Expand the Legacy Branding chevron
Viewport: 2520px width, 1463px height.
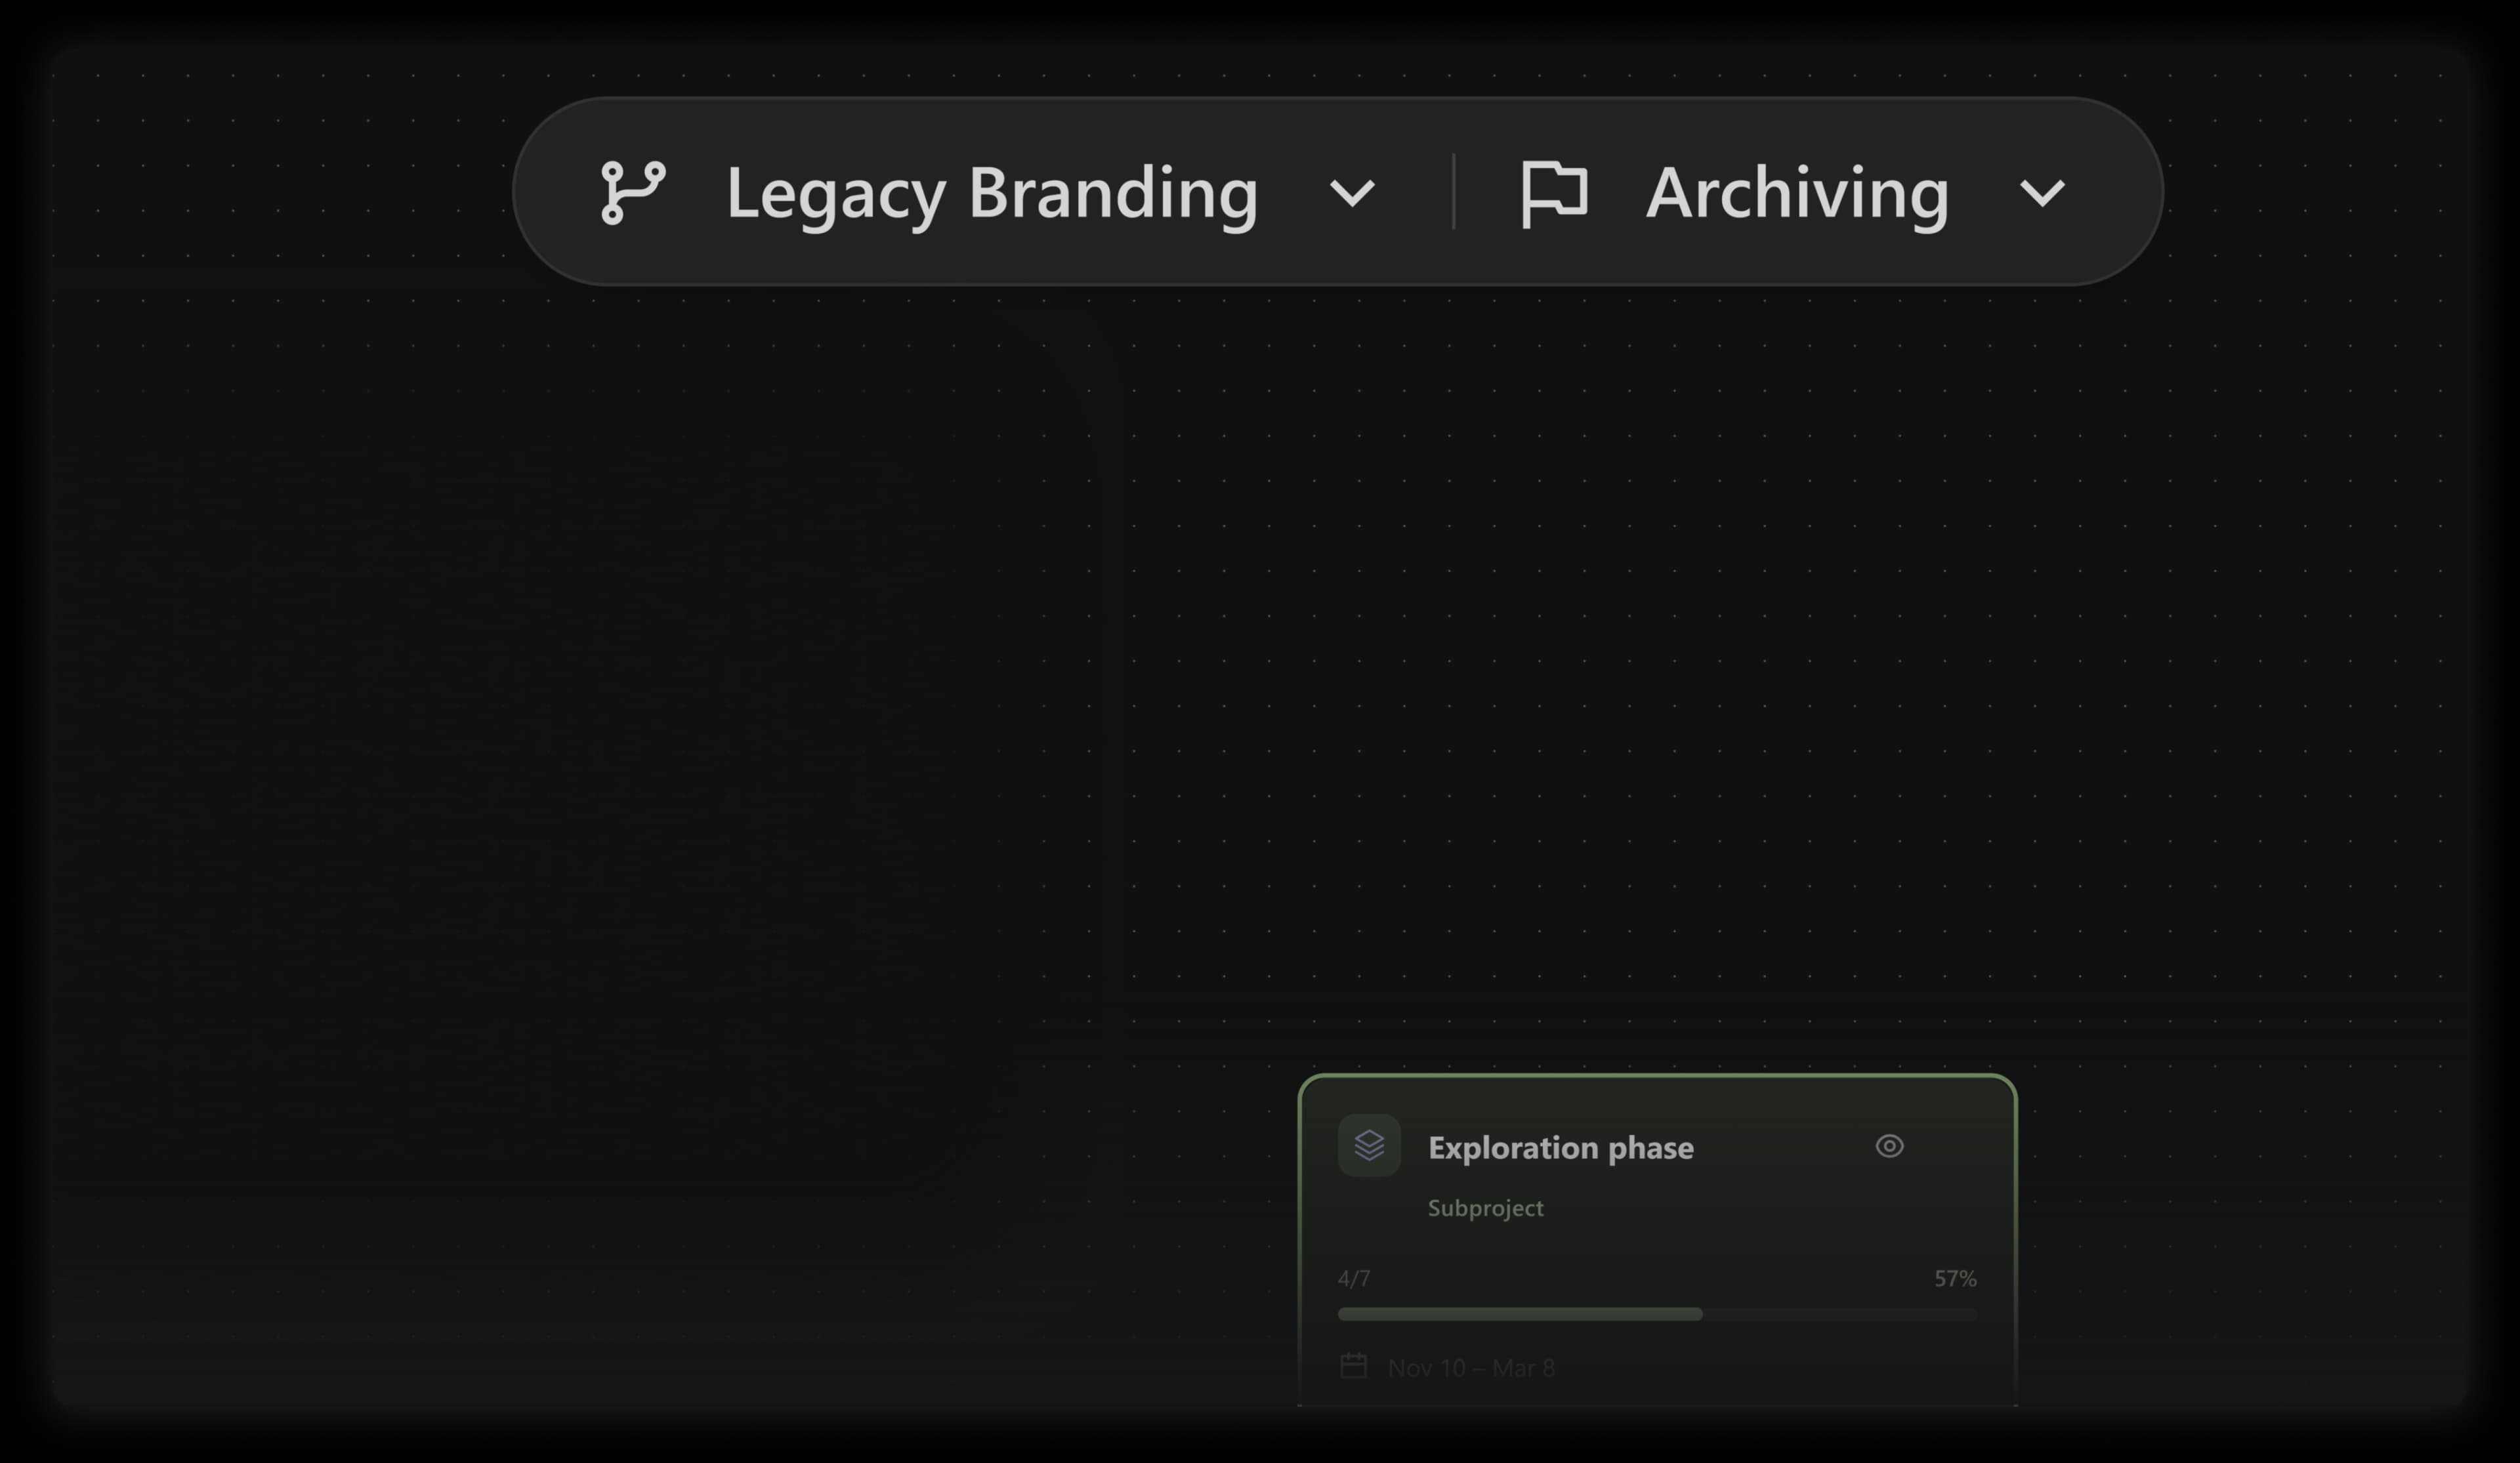pyautogui.click(x=1352, y=193)
